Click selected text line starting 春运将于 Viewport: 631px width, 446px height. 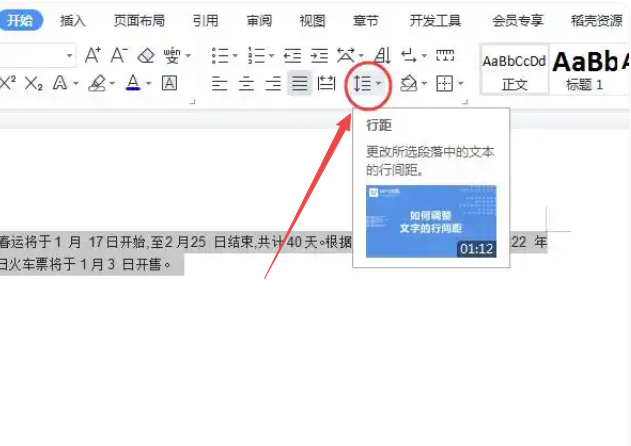pos(176,242)
